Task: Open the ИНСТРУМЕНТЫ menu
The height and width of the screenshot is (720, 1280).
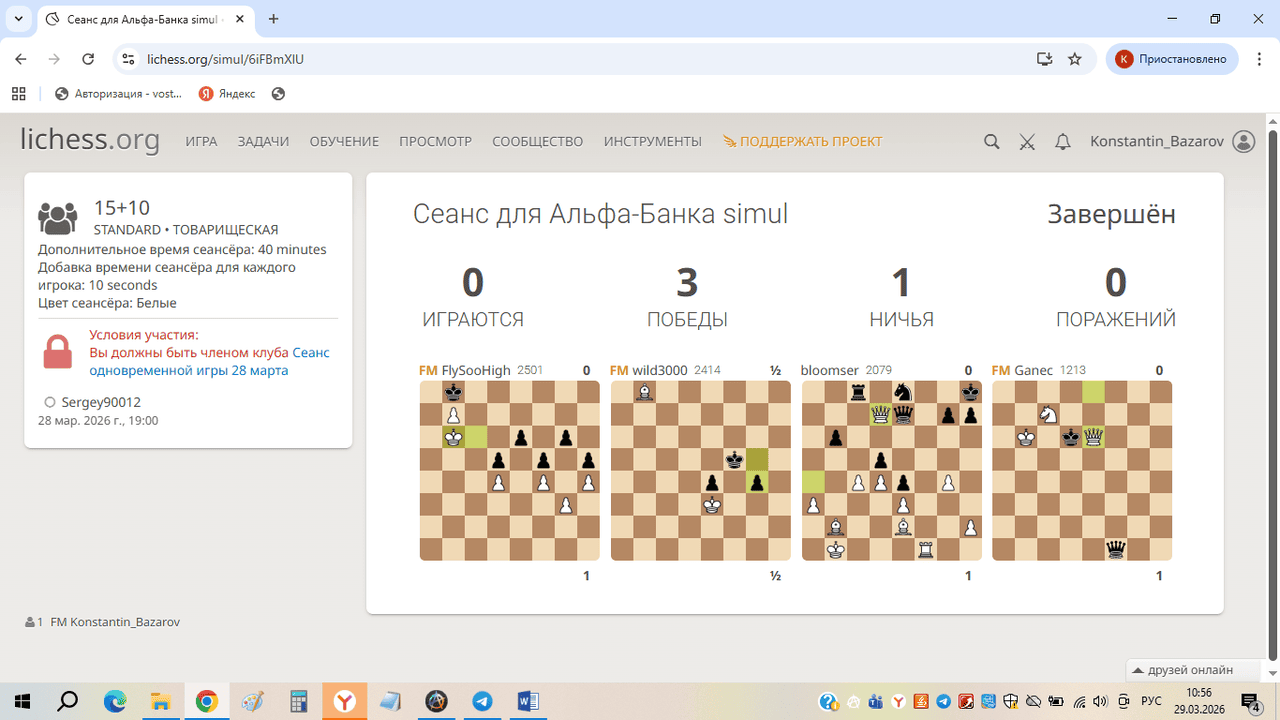Action: coord(652,142)
